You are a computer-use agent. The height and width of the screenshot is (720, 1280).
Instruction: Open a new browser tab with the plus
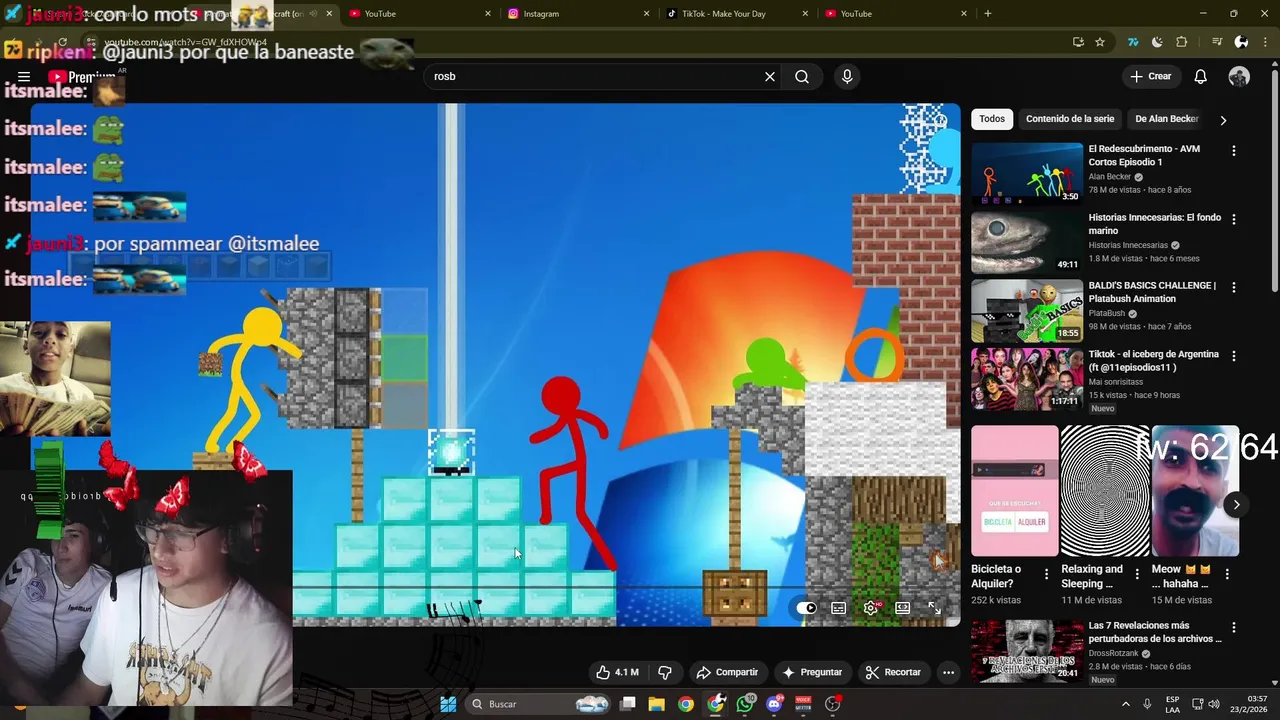(988, 14)
